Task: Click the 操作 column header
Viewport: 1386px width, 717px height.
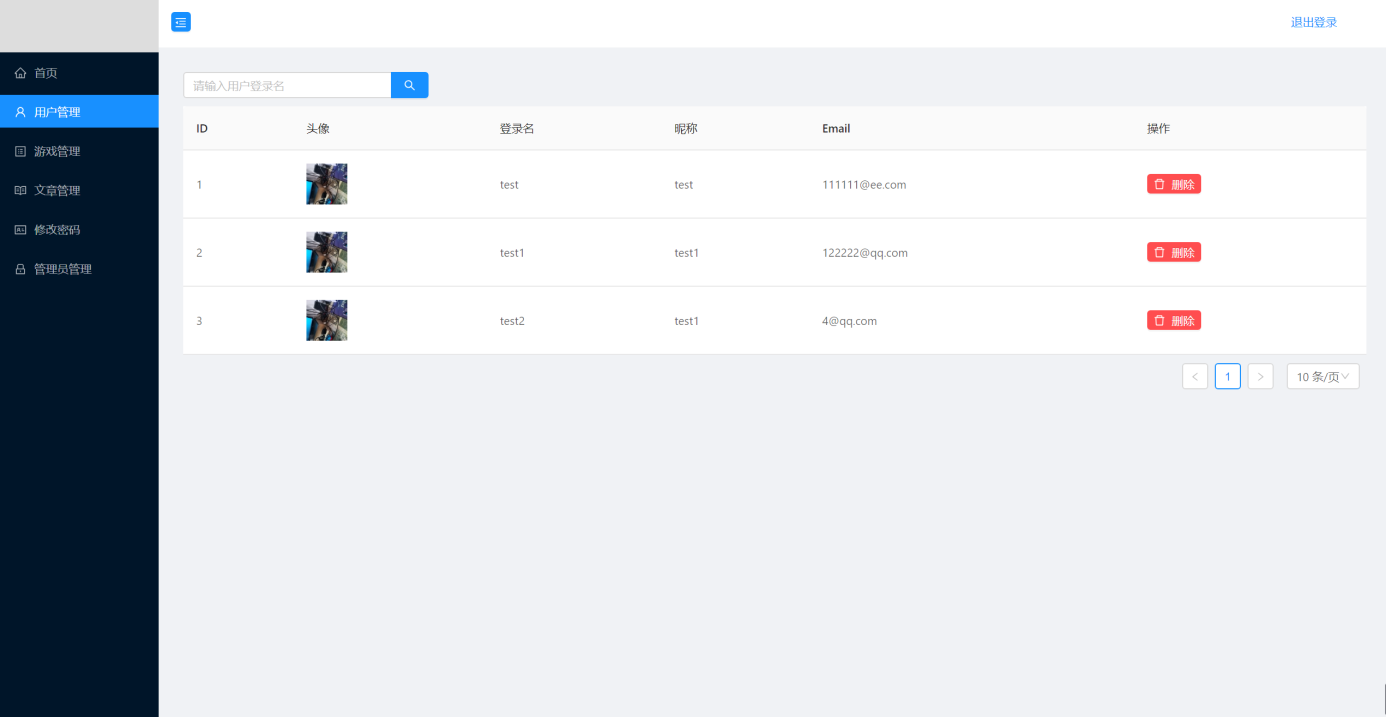Action: point(1159,128)
